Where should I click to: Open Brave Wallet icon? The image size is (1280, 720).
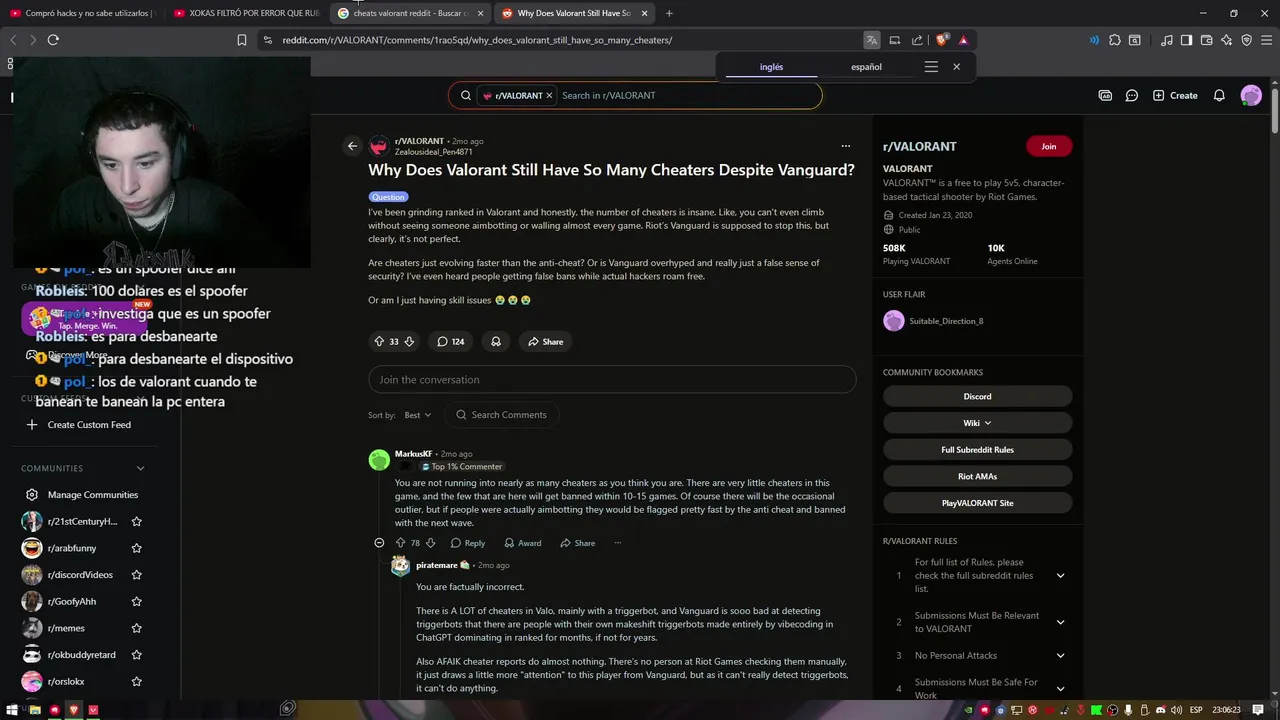[1206, 40]
